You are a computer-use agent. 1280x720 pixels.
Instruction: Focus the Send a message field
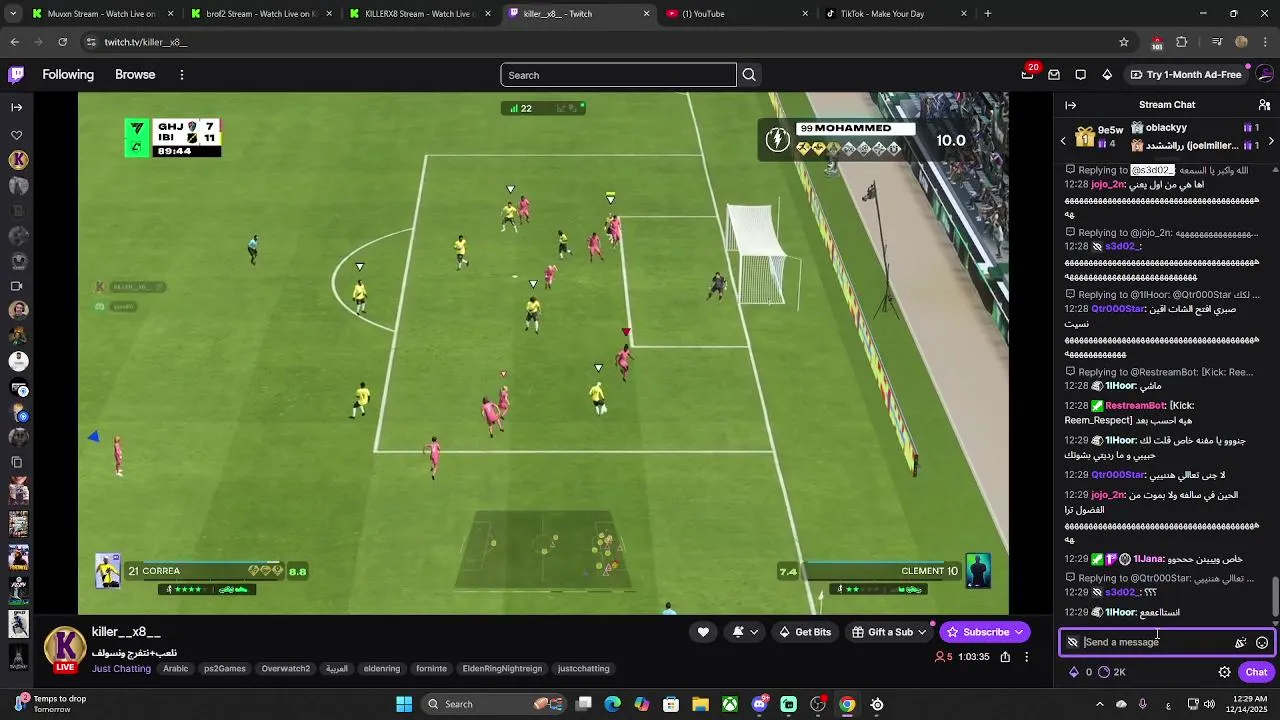click(1155, 643)
